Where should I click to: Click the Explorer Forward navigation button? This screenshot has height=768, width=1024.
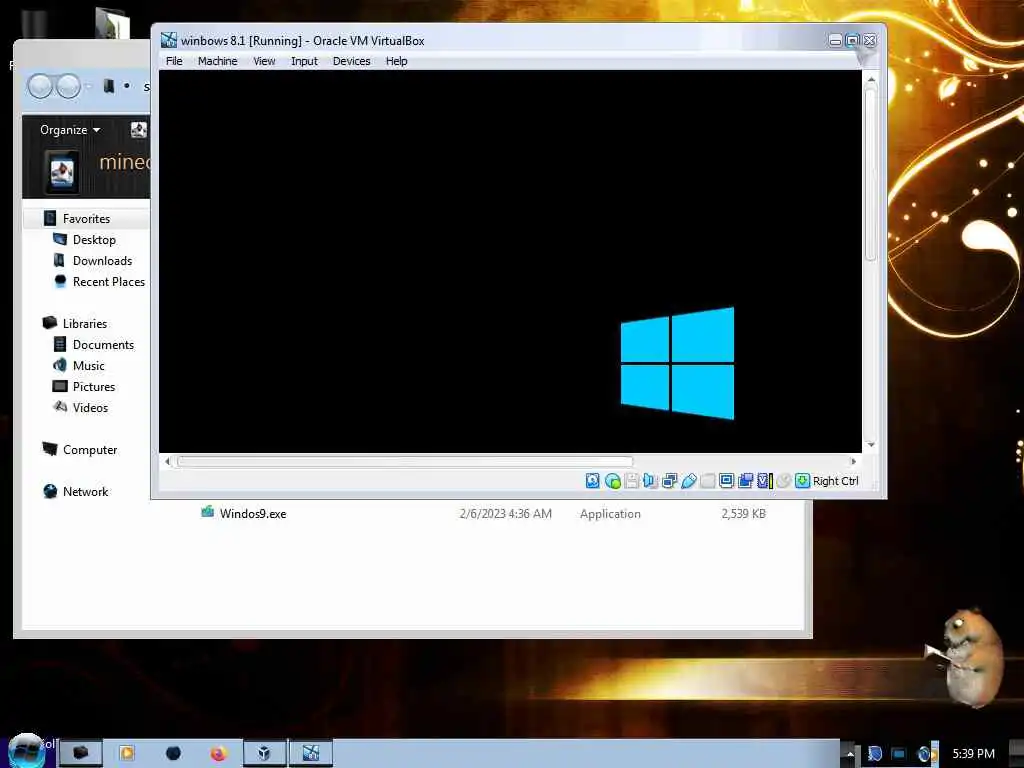coord(68,86)
